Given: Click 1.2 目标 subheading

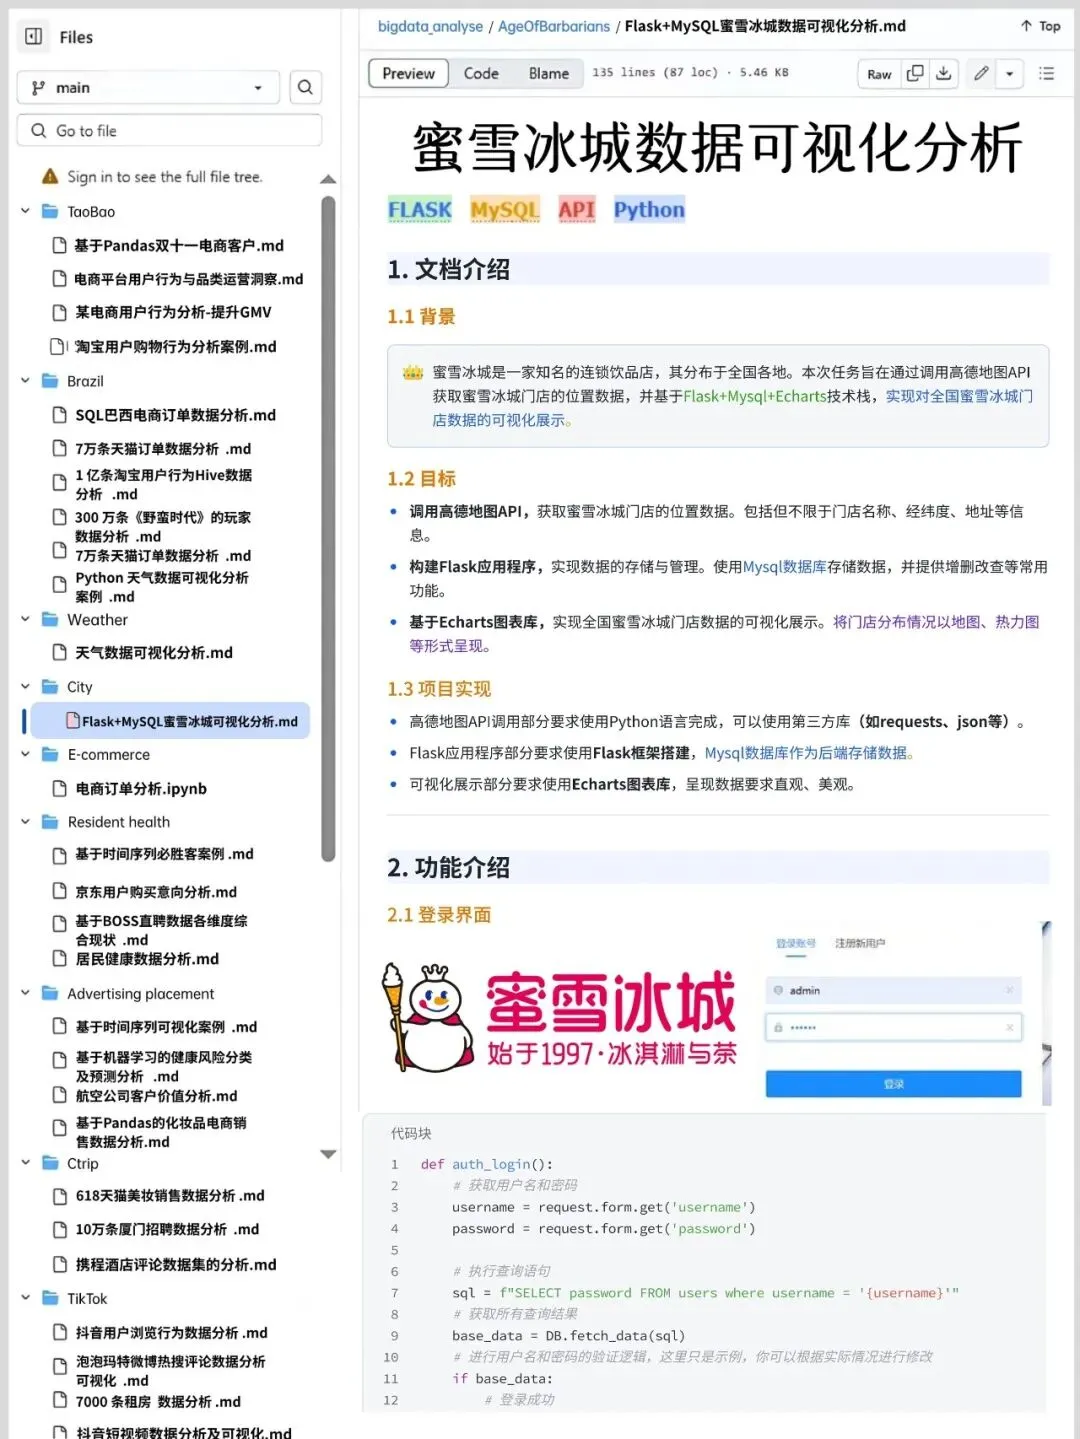Looking at the screenshot, I should (x=421, y=479).
